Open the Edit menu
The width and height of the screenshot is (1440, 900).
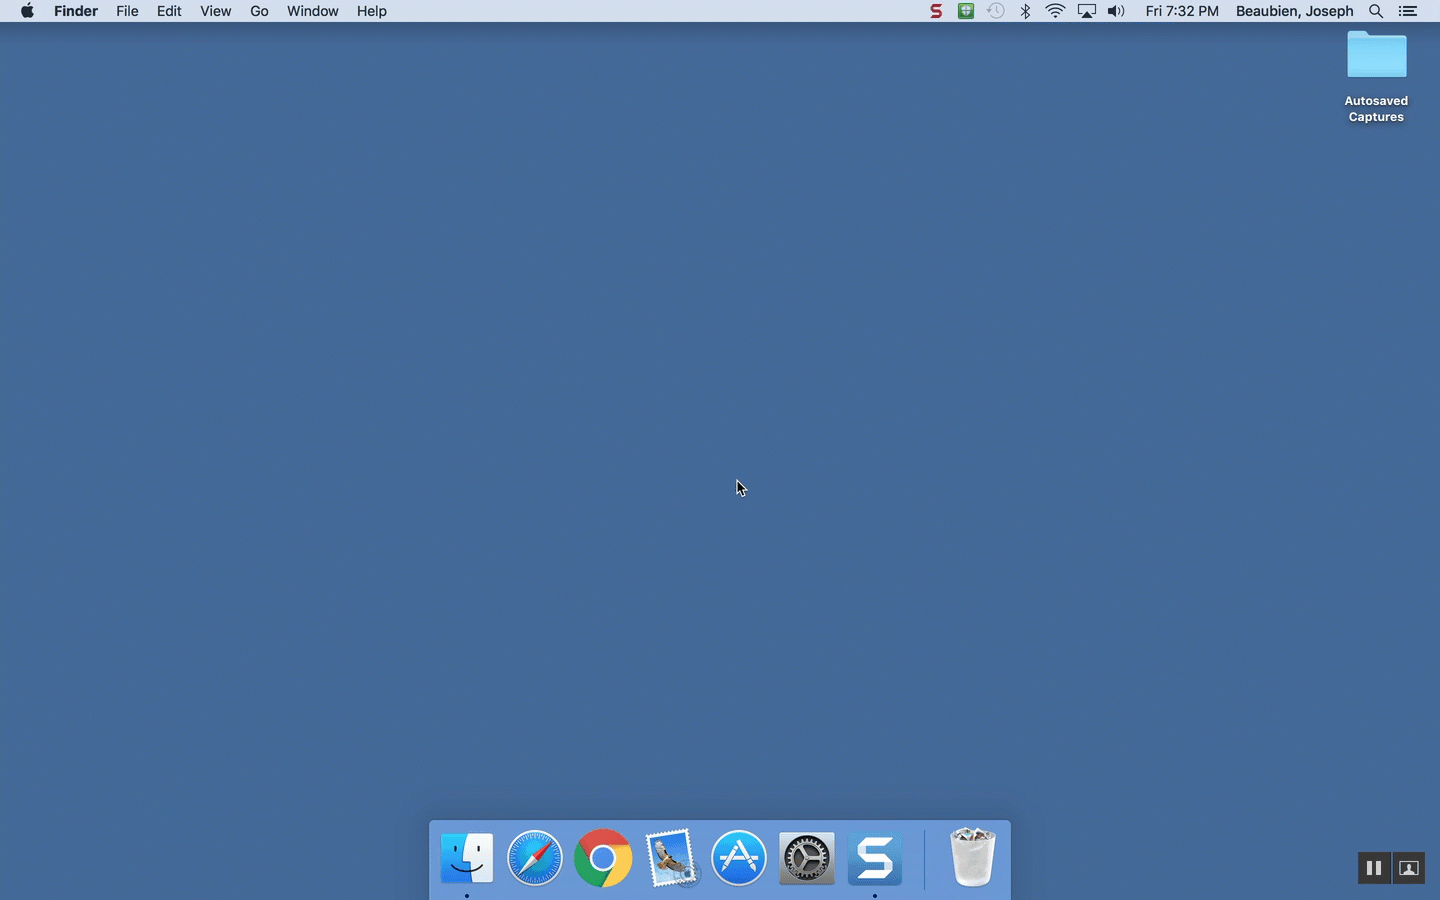click(x=169, y=11)
